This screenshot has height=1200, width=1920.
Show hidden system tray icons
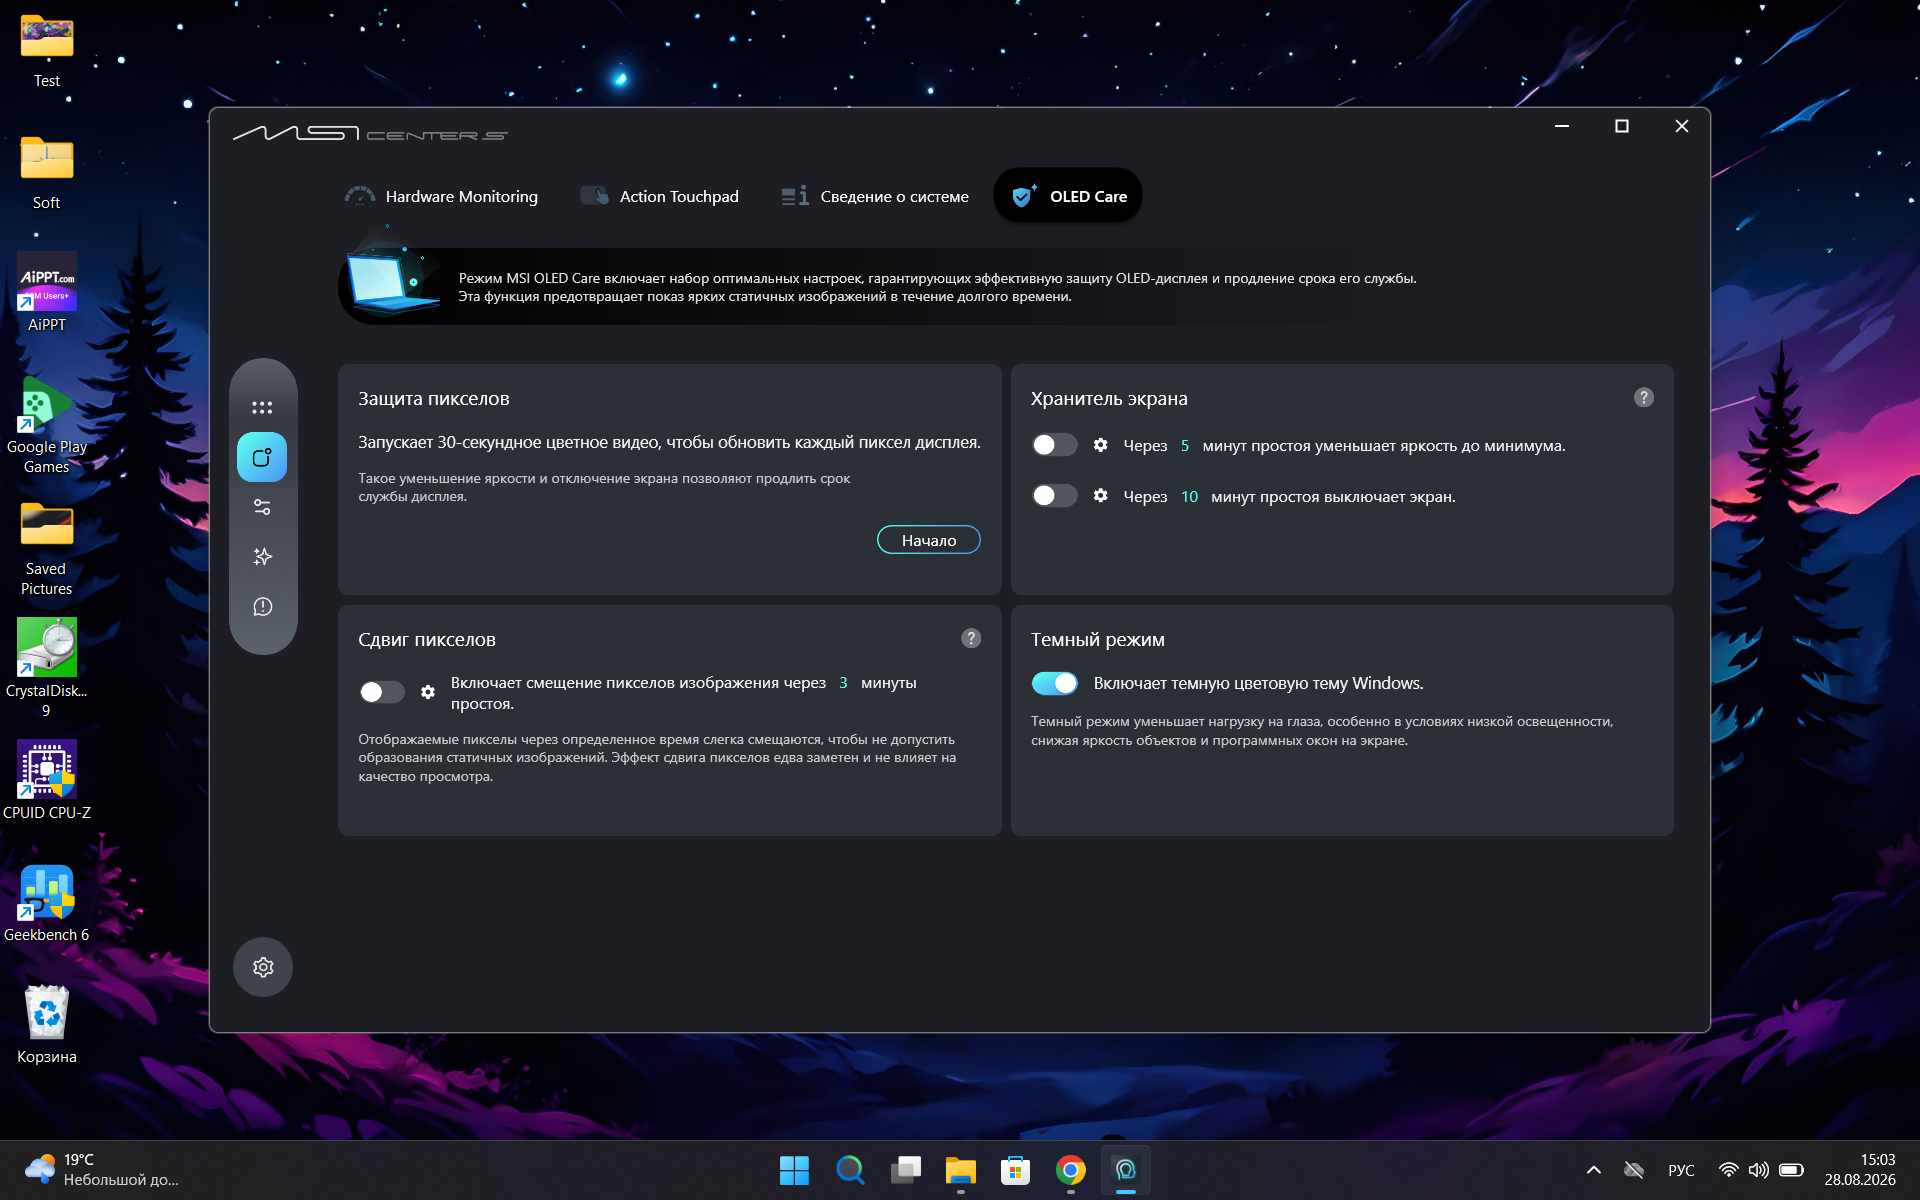[x=1594, y=1170]
